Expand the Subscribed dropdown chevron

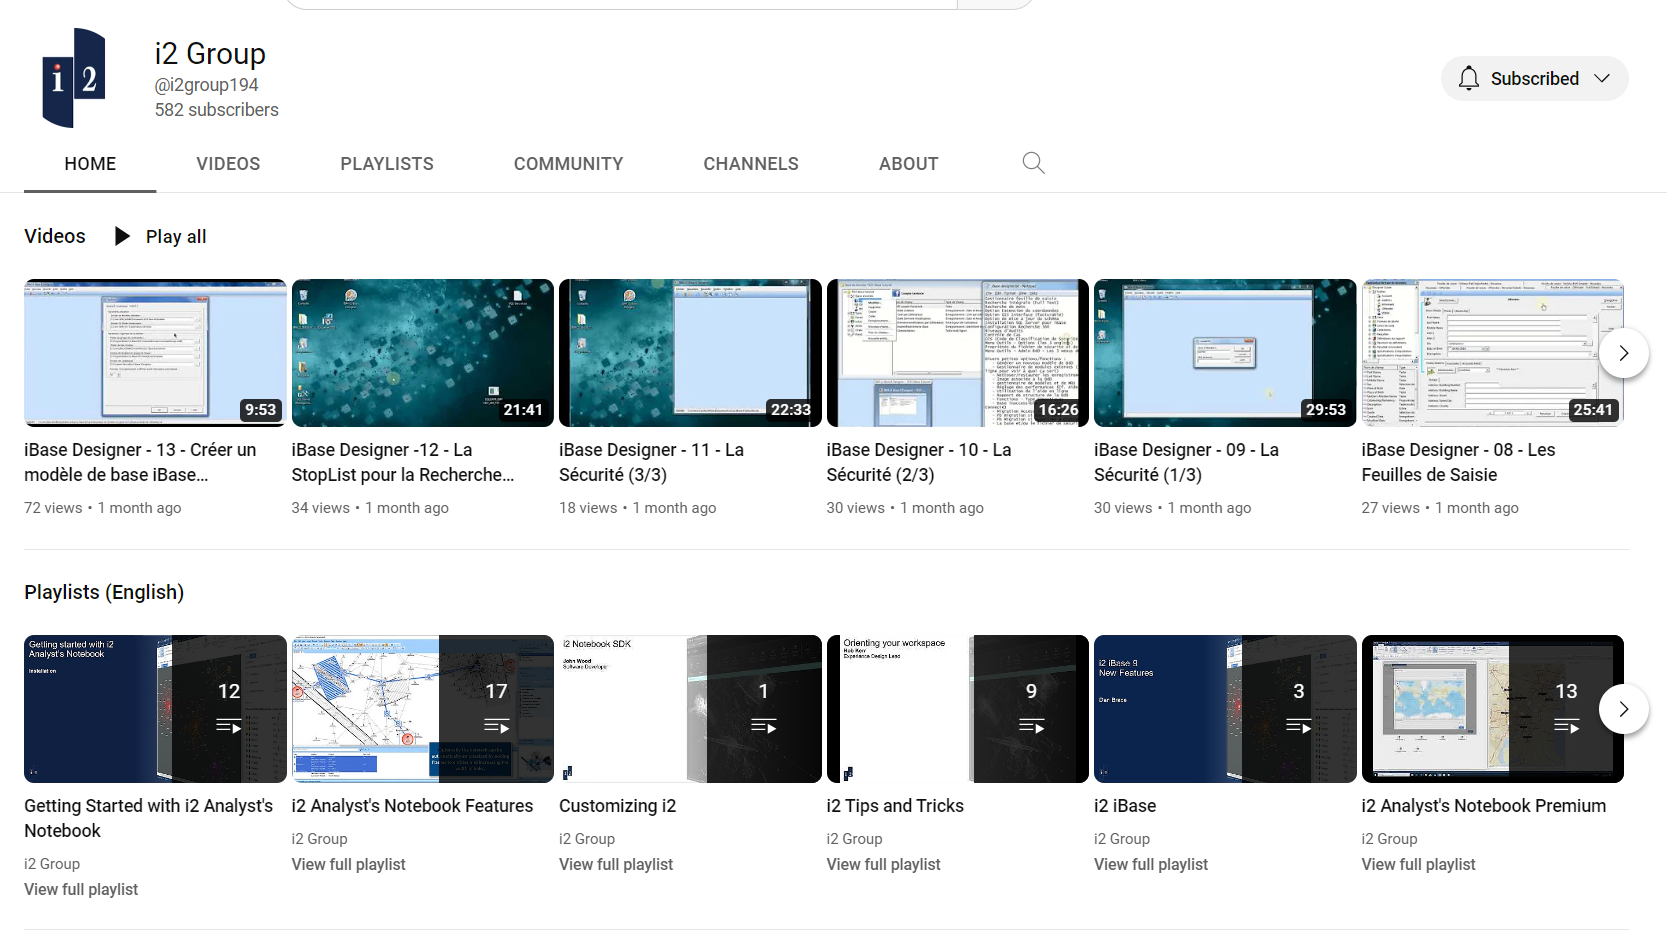pyautogui.click(x=1602, y=79)
